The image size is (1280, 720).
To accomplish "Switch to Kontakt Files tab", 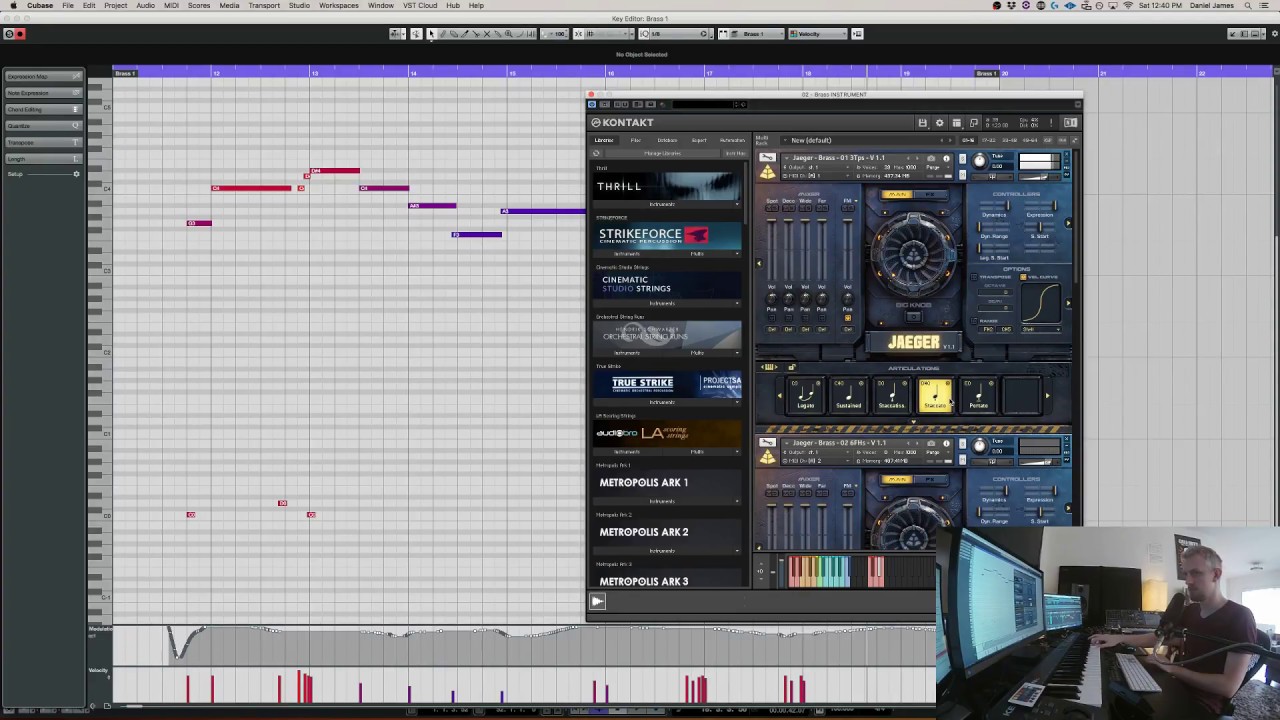I will coord(635,140).
